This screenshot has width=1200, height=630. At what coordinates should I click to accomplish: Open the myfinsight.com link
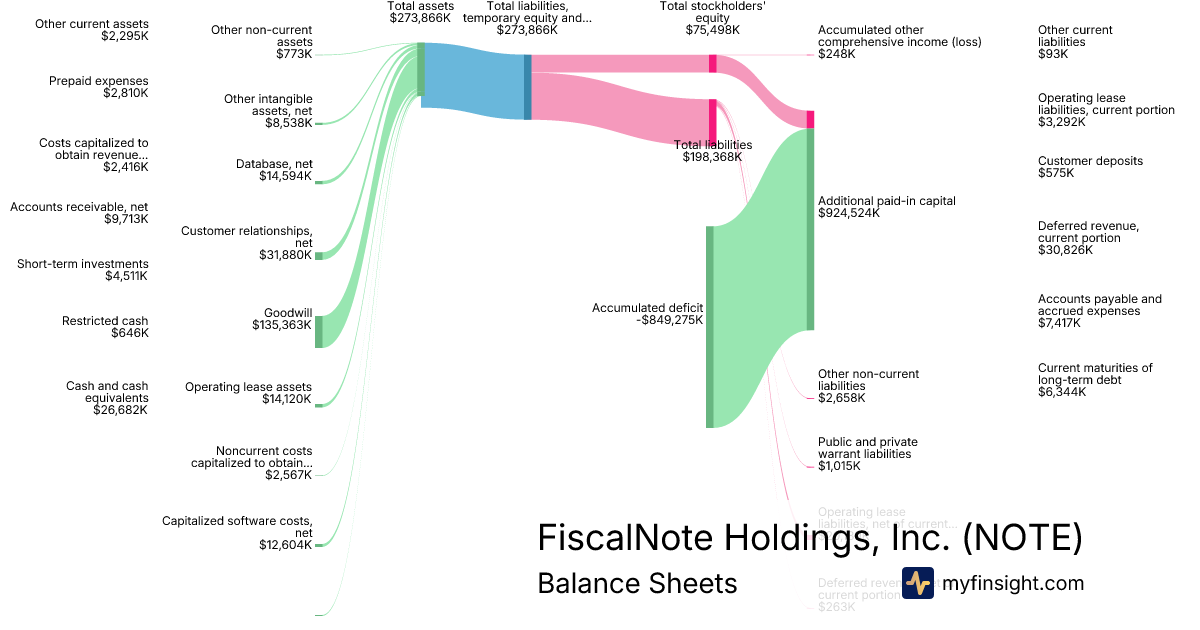click(1012, 583)
